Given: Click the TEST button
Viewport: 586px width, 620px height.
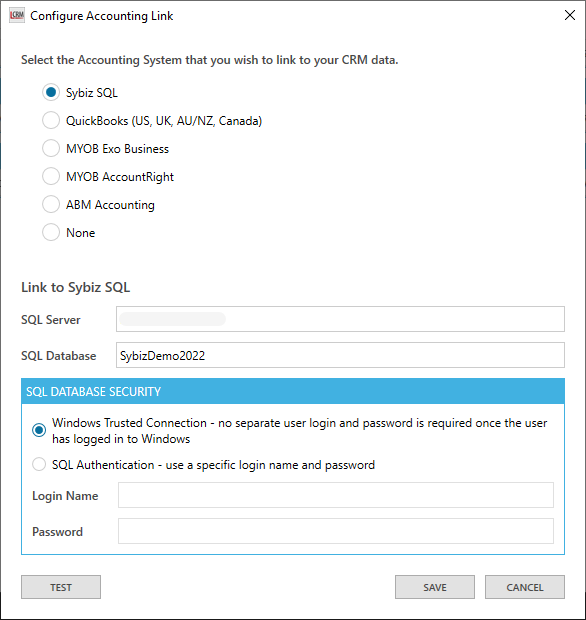Looking at the screenshot, I should [61, 587].
